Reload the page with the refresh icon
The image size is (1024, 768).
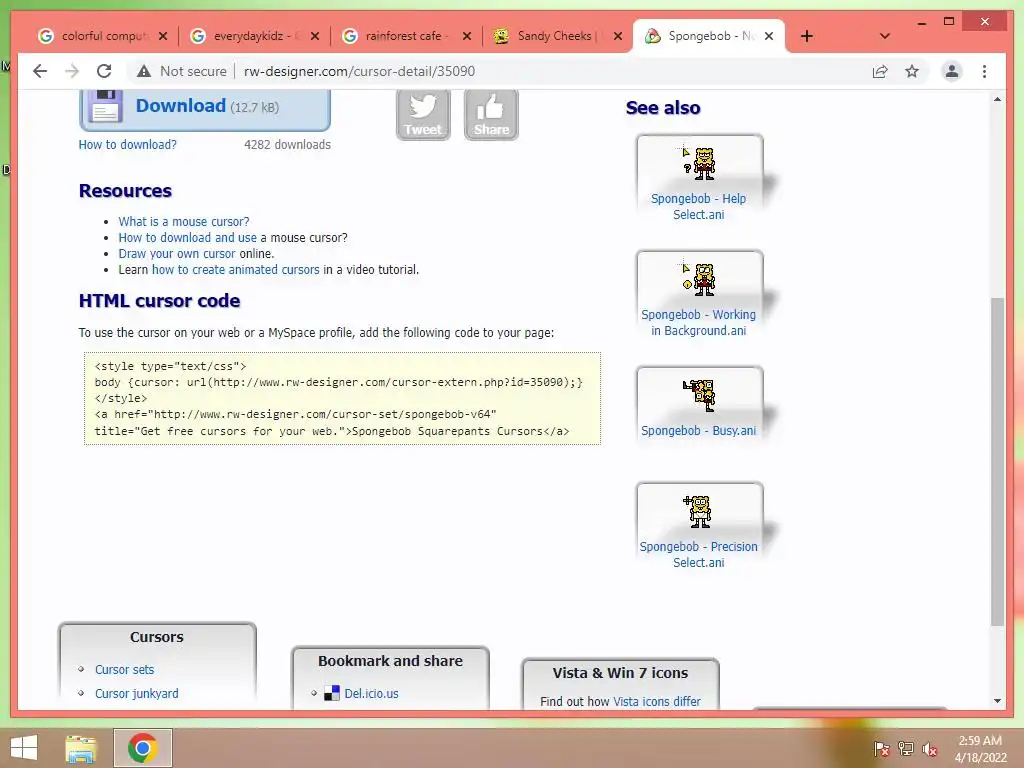click(x=104, y=71)
